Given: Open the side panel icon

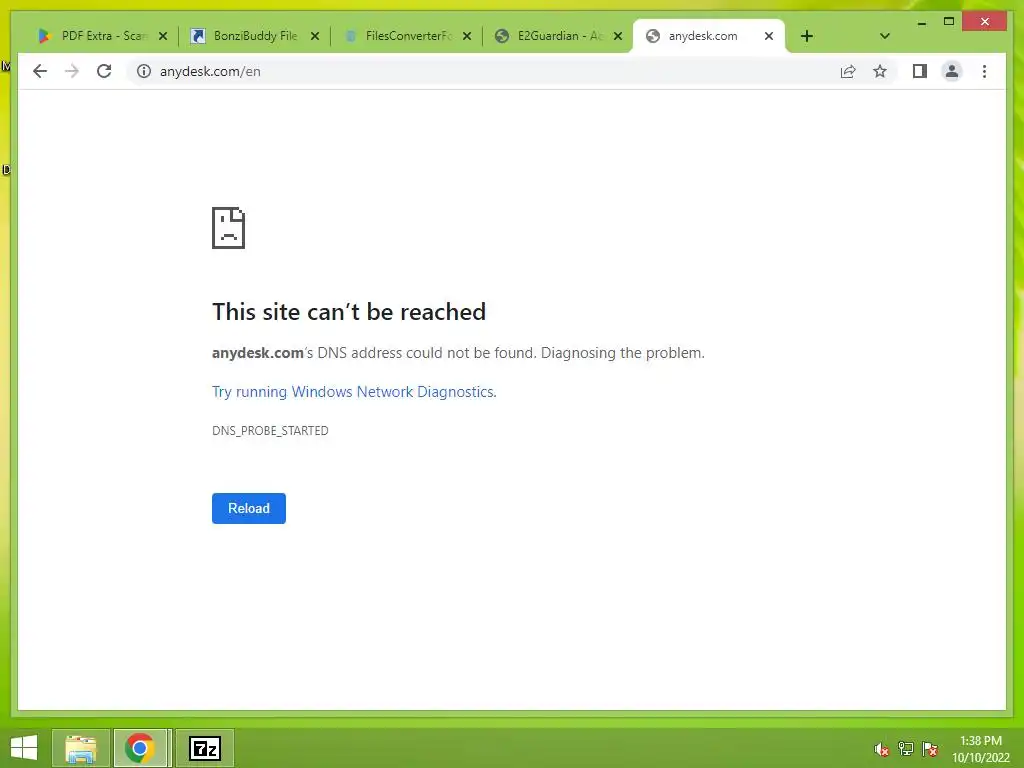Looking at the screenshot, I should click(x=920, y=71).
